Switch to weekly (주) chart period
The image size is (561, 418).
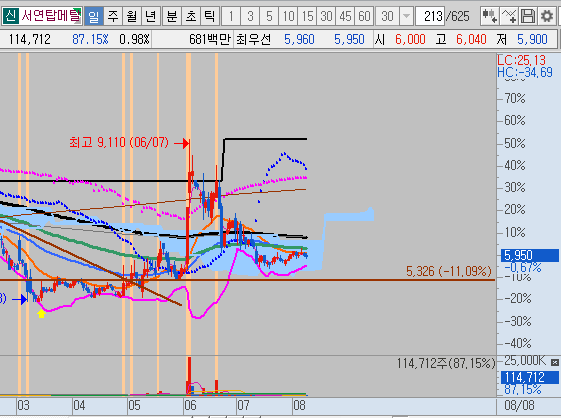113,16
